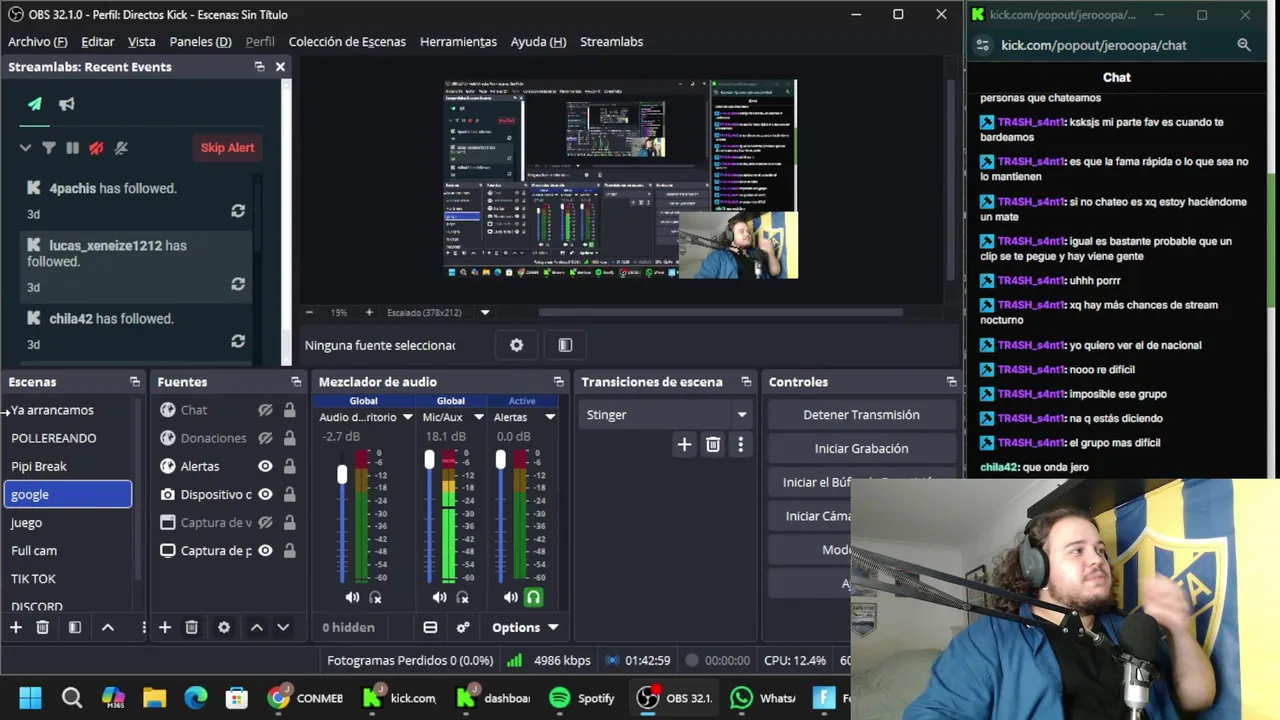This screenshot has height=720, width=1280.
Task: Expand the Audio del escritorio mixer dropdown
Action: coord(407,417)
